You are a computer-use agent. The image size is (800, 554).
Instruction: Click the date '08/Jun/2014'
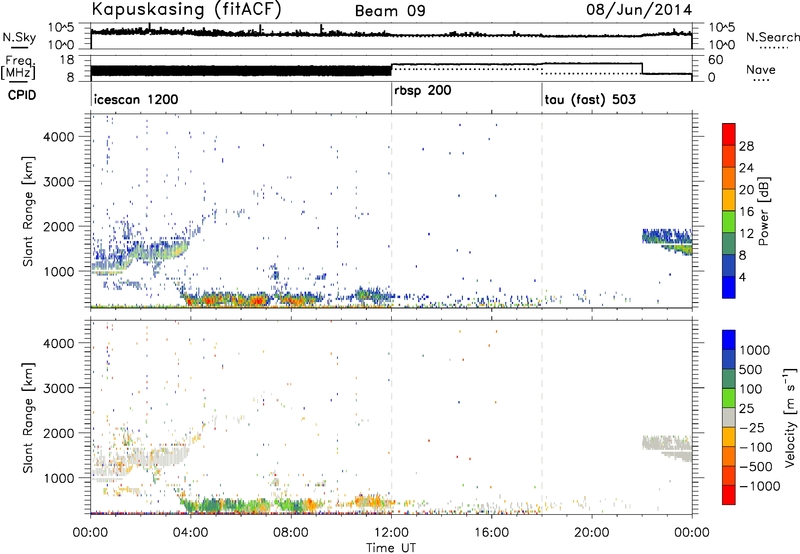coord(639,10)
